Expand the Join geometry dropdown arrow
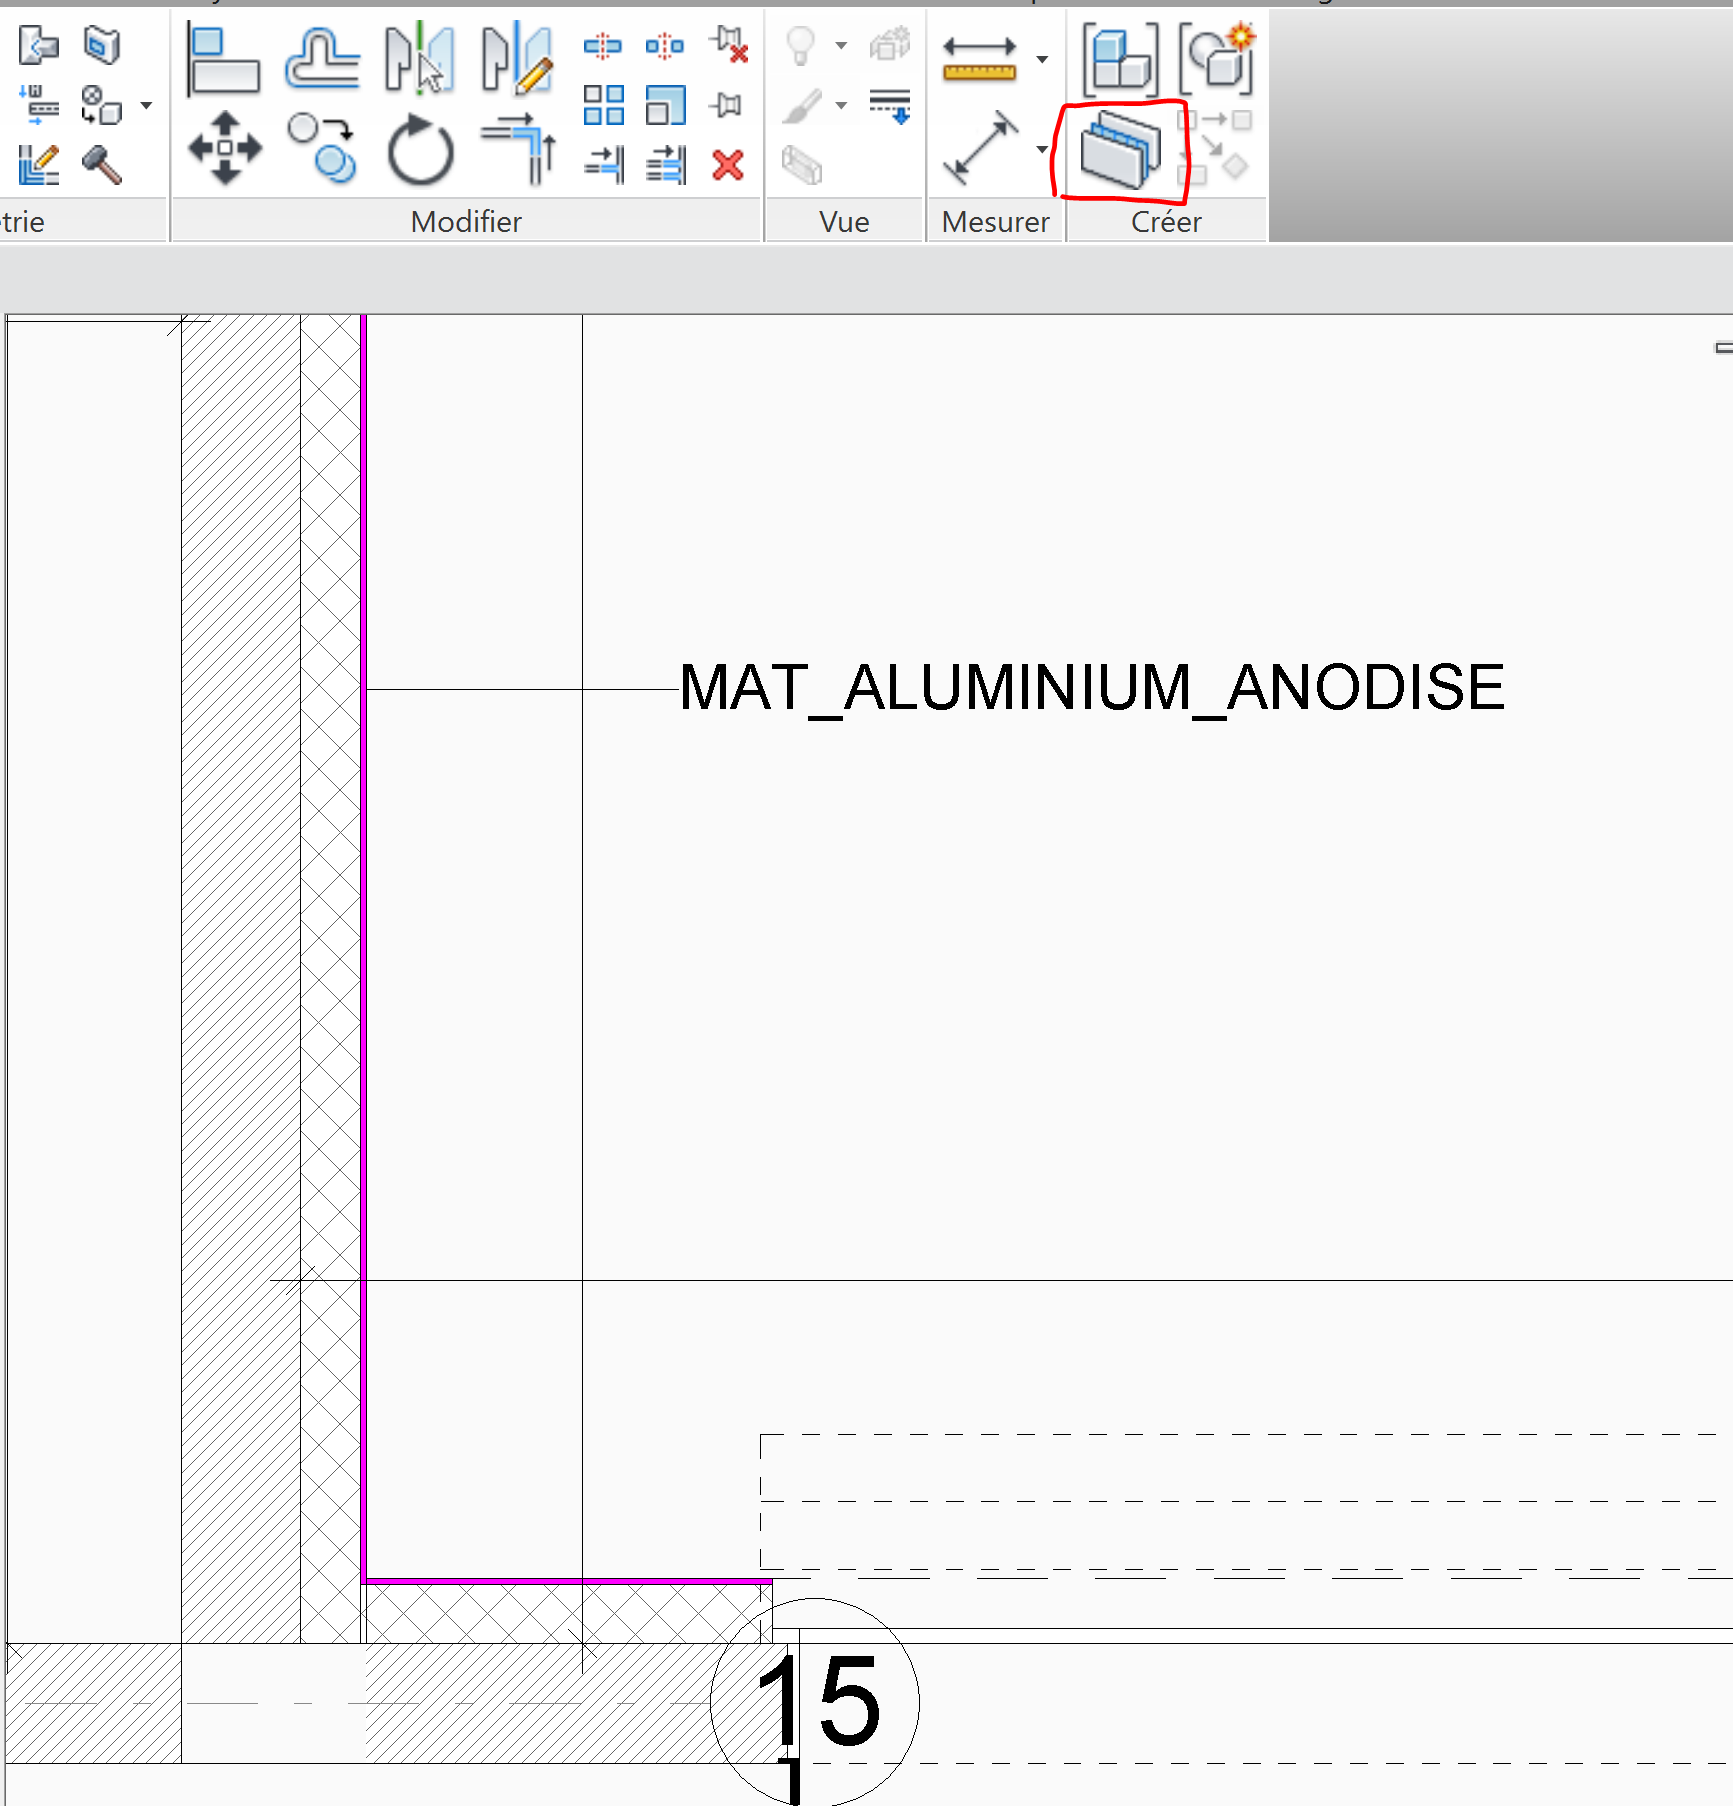This screenshot has width=1733, height=1806. click(x=147, y=105)
